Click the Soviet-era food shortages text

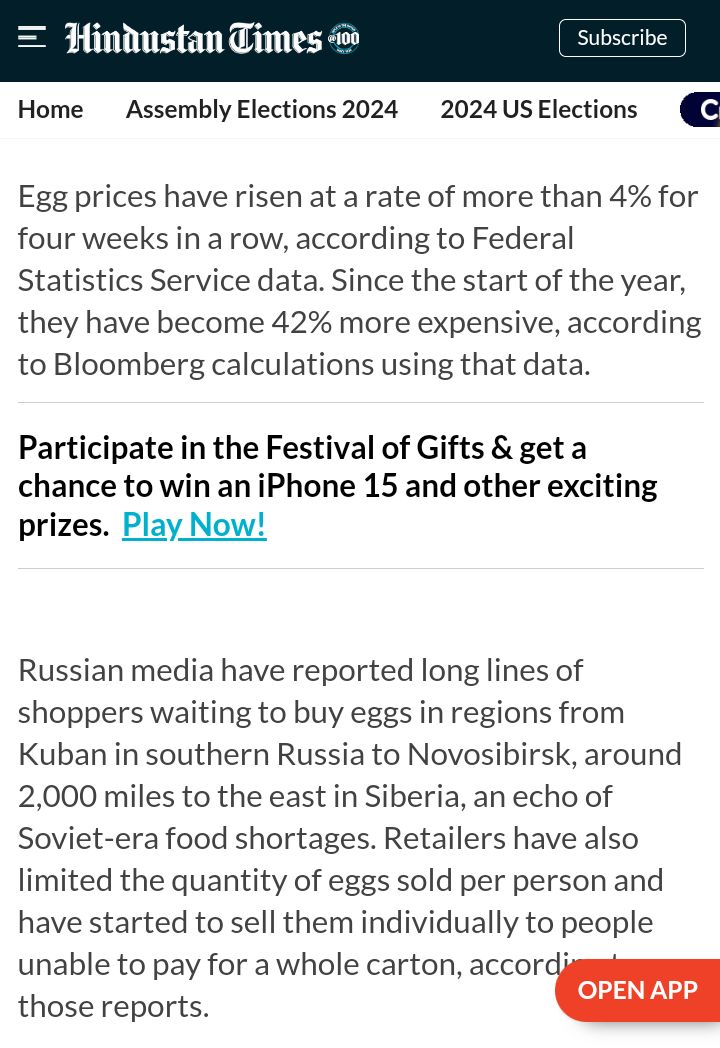(197, 839)
